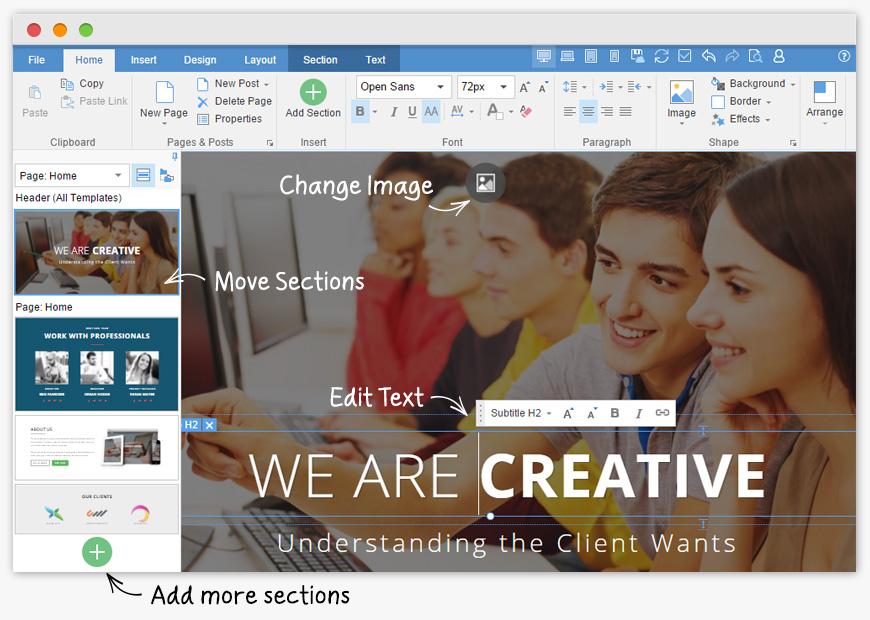
Task: Switch to tablet portrait preview mode
Action: coord(591,57)
